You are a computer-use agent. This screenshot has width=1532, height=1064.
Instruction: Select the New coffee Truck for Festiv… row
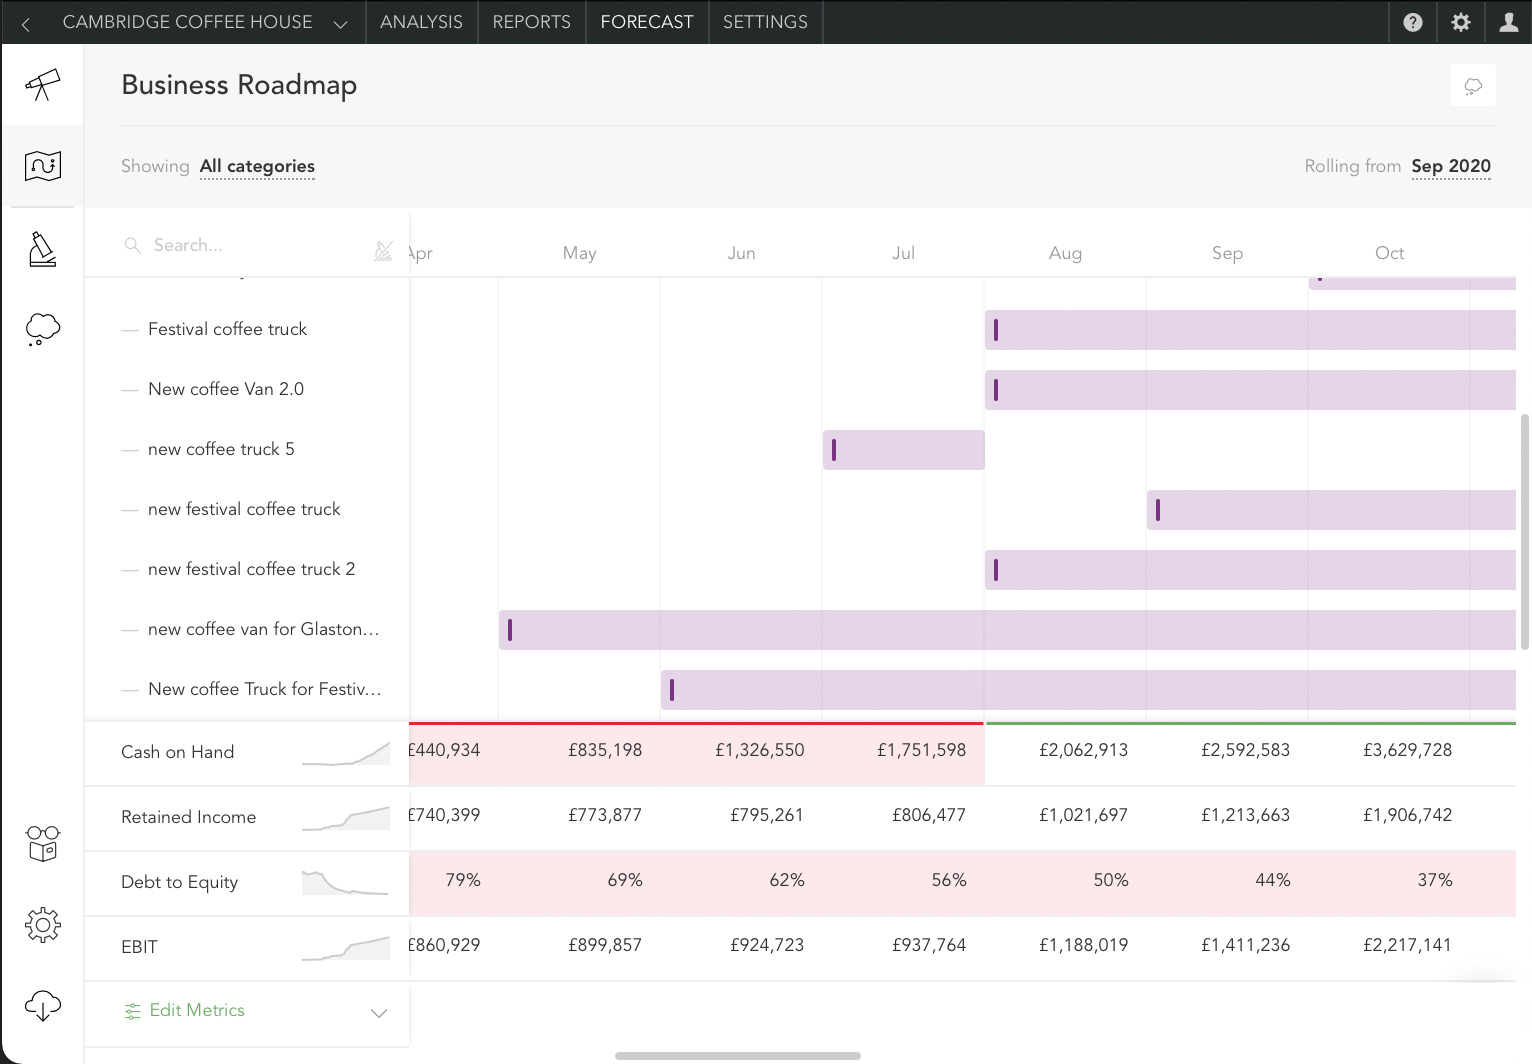tap(247, 689)
